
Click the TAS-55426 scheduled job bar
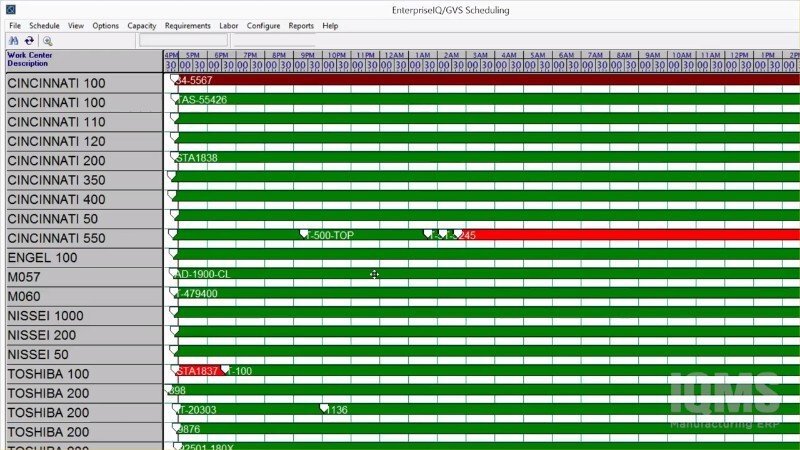(x=203, y=100)
